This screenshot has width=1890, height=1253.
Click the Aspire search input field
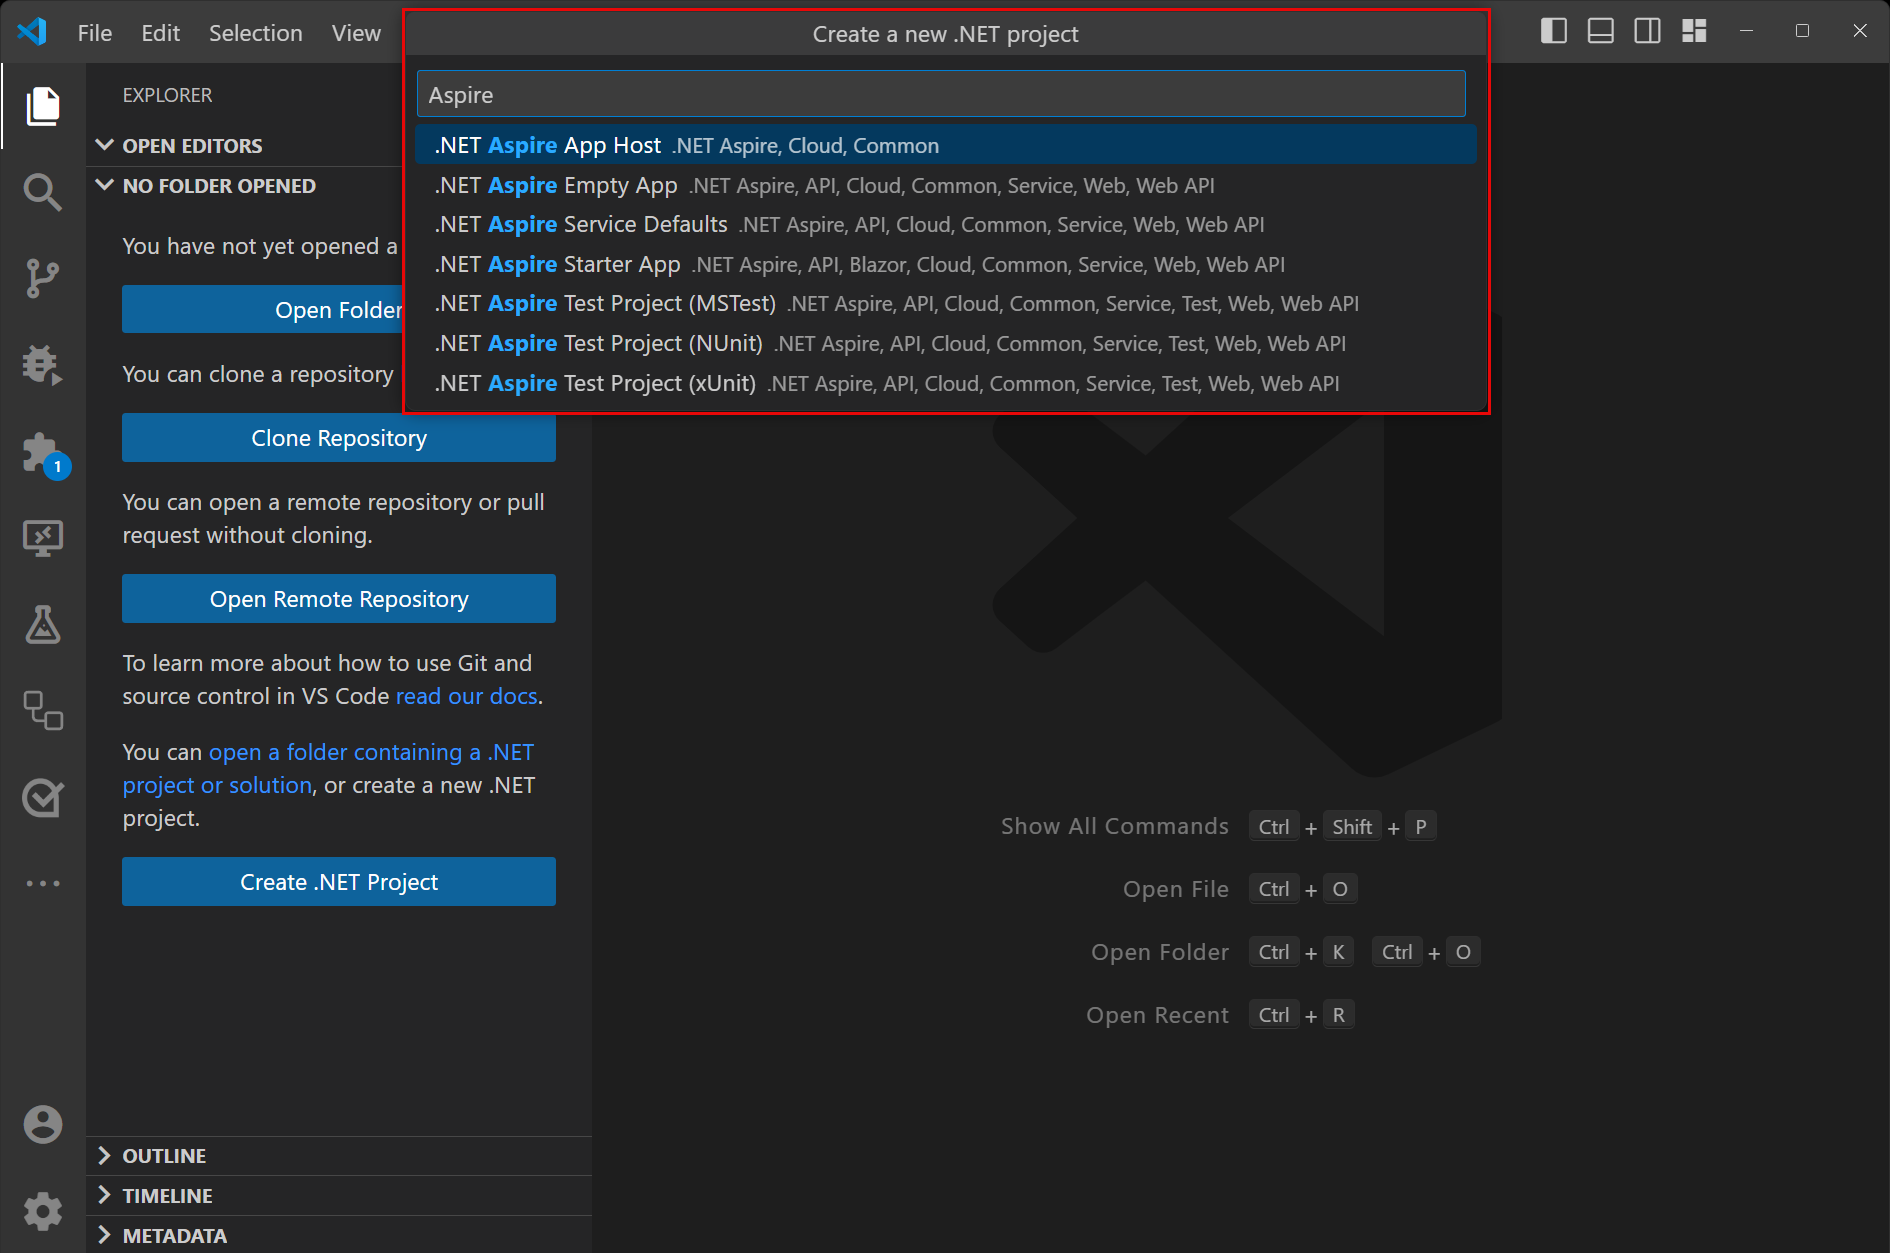point(941,94)
